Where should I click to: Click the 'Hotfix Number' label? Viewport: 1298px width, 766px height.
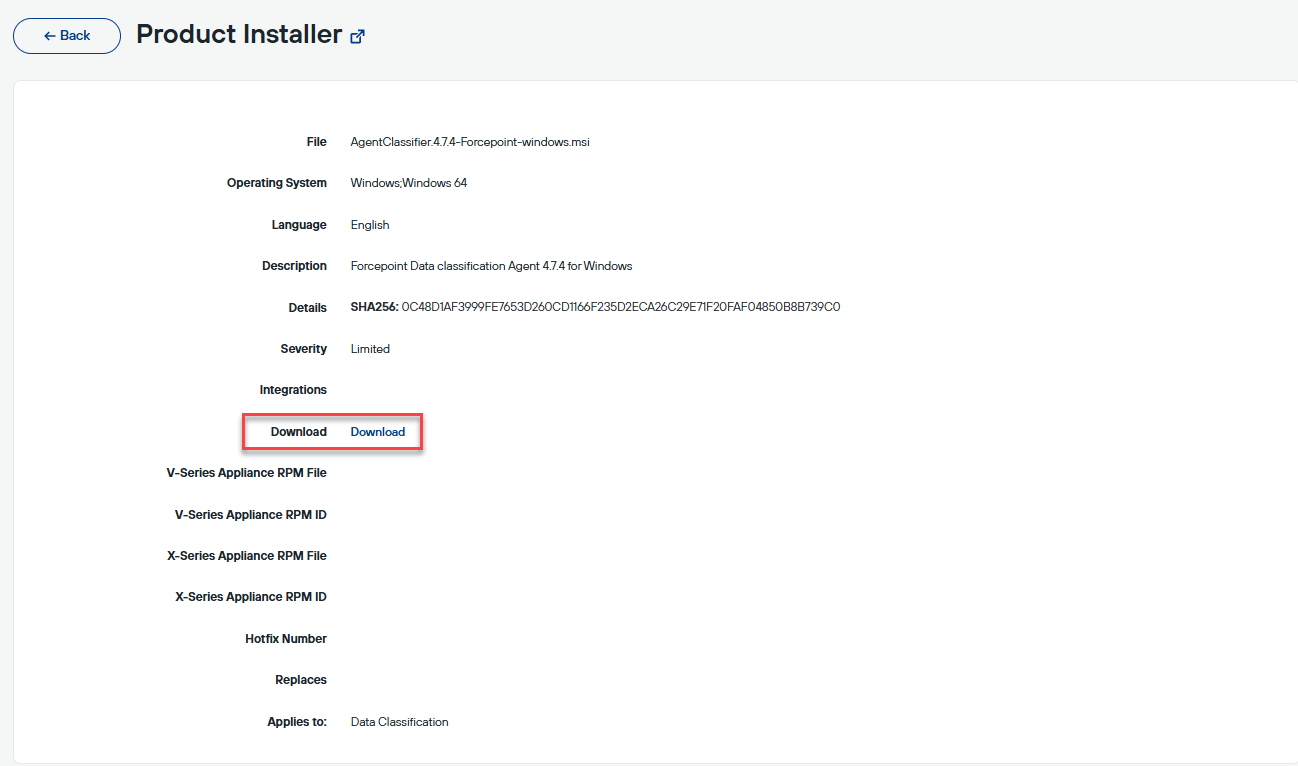286,639
